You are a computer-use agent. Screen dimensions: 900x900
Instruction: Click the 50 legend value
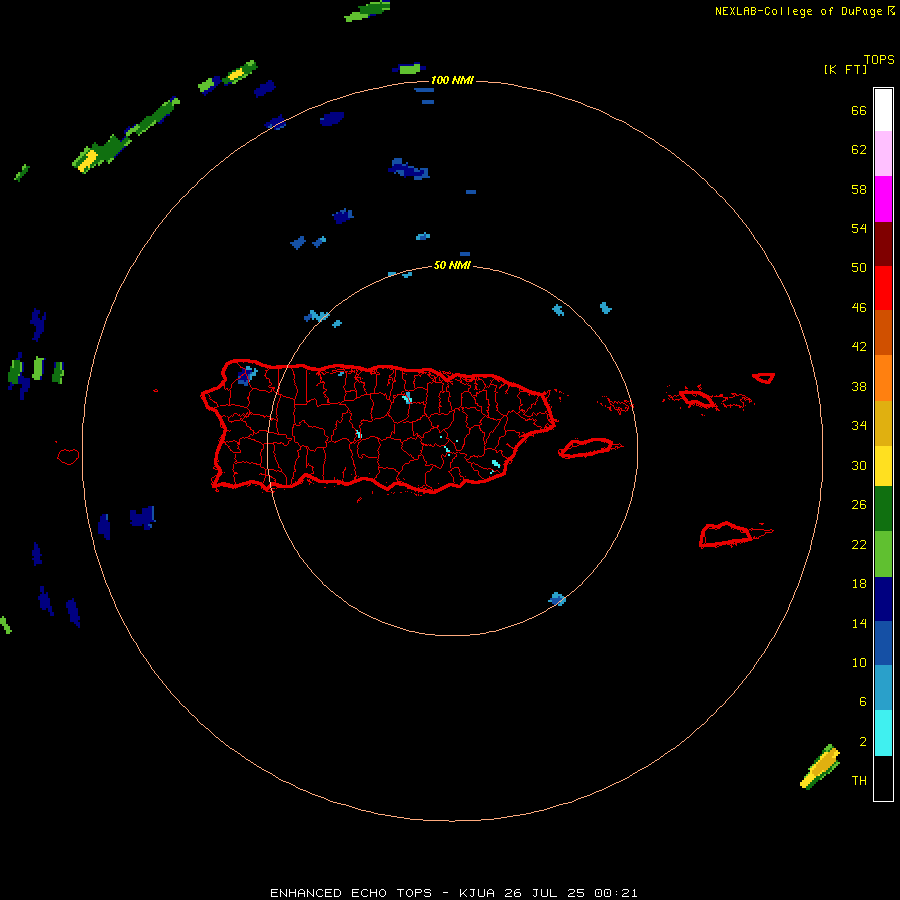tap(859, 267)
